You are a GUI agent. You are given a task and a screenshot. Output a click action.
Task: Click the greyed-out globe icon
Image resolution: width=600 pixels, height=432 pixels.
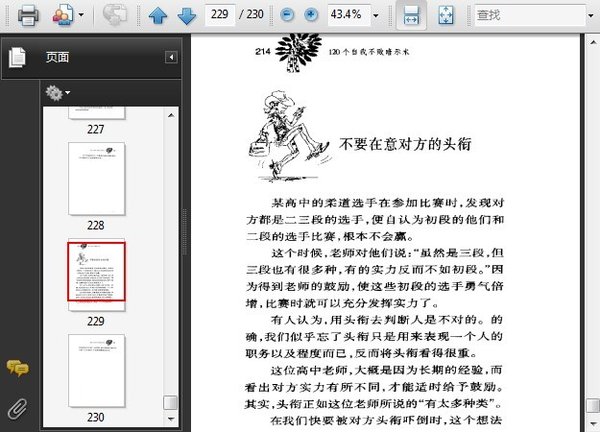tap(115, 15)
